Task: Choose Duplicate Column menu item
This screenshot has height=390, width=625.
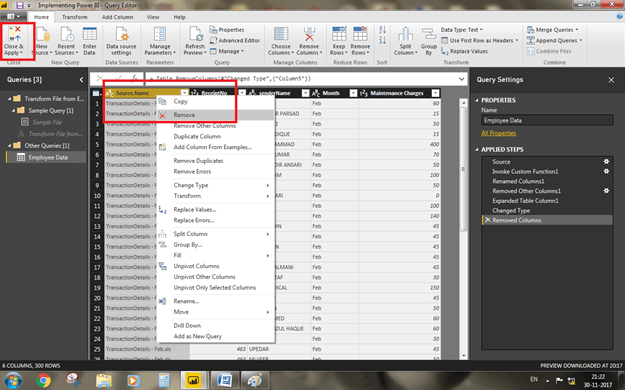Action: click(216, 136)
